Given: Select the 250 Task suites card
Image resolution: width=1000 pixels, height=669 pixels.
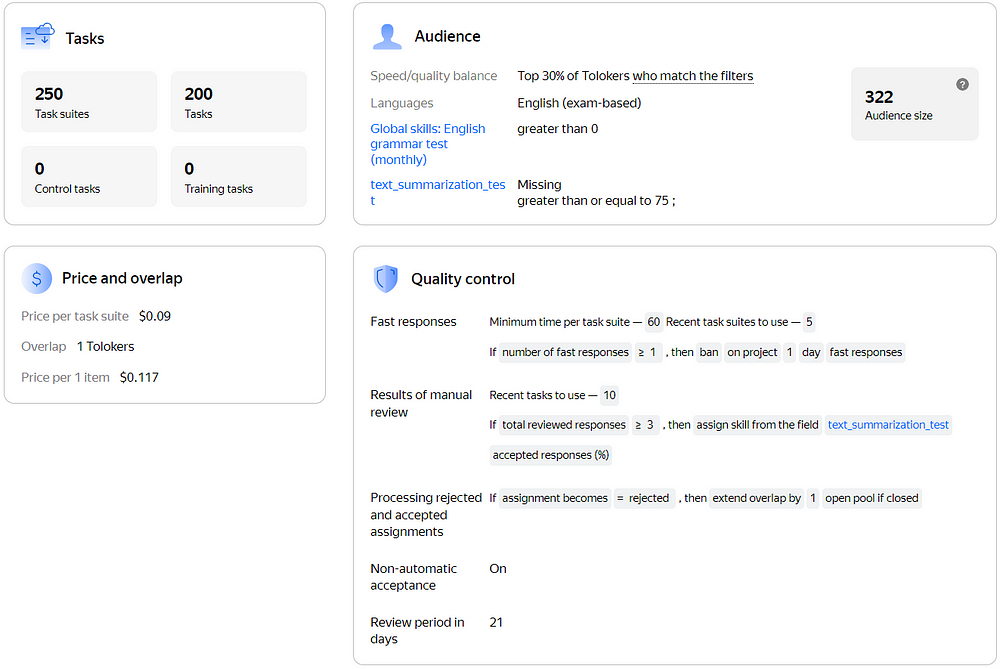Looking at the screenshot, I should (x=89, y=102).
